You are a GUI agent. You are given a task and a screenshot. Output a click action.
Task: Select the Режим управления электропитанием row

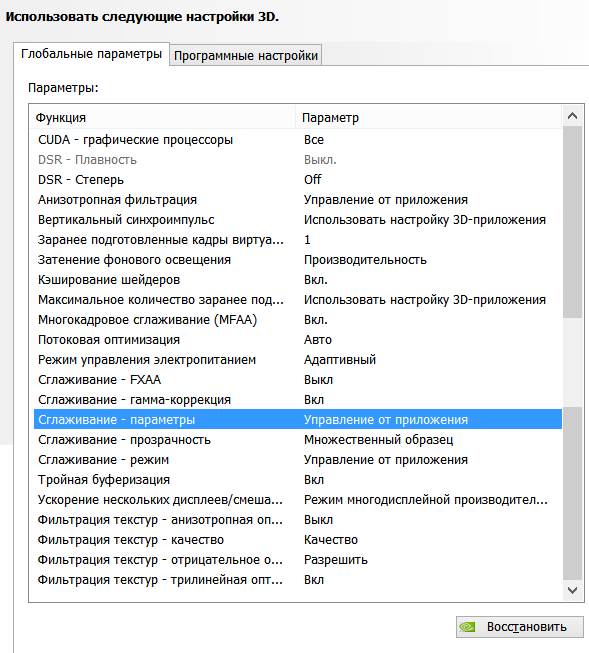pyautogui.click(x=298, y=359)
